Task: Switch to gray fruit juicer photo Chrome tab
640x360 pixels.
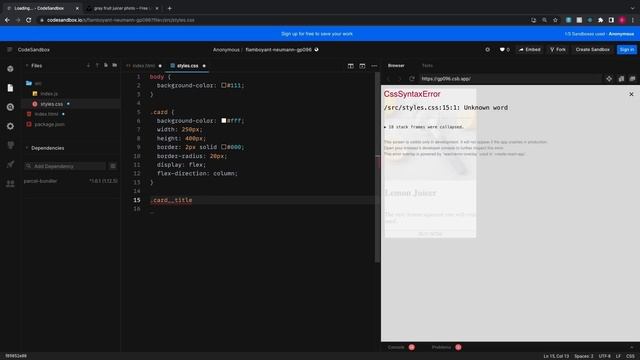Action: (121, 8)
